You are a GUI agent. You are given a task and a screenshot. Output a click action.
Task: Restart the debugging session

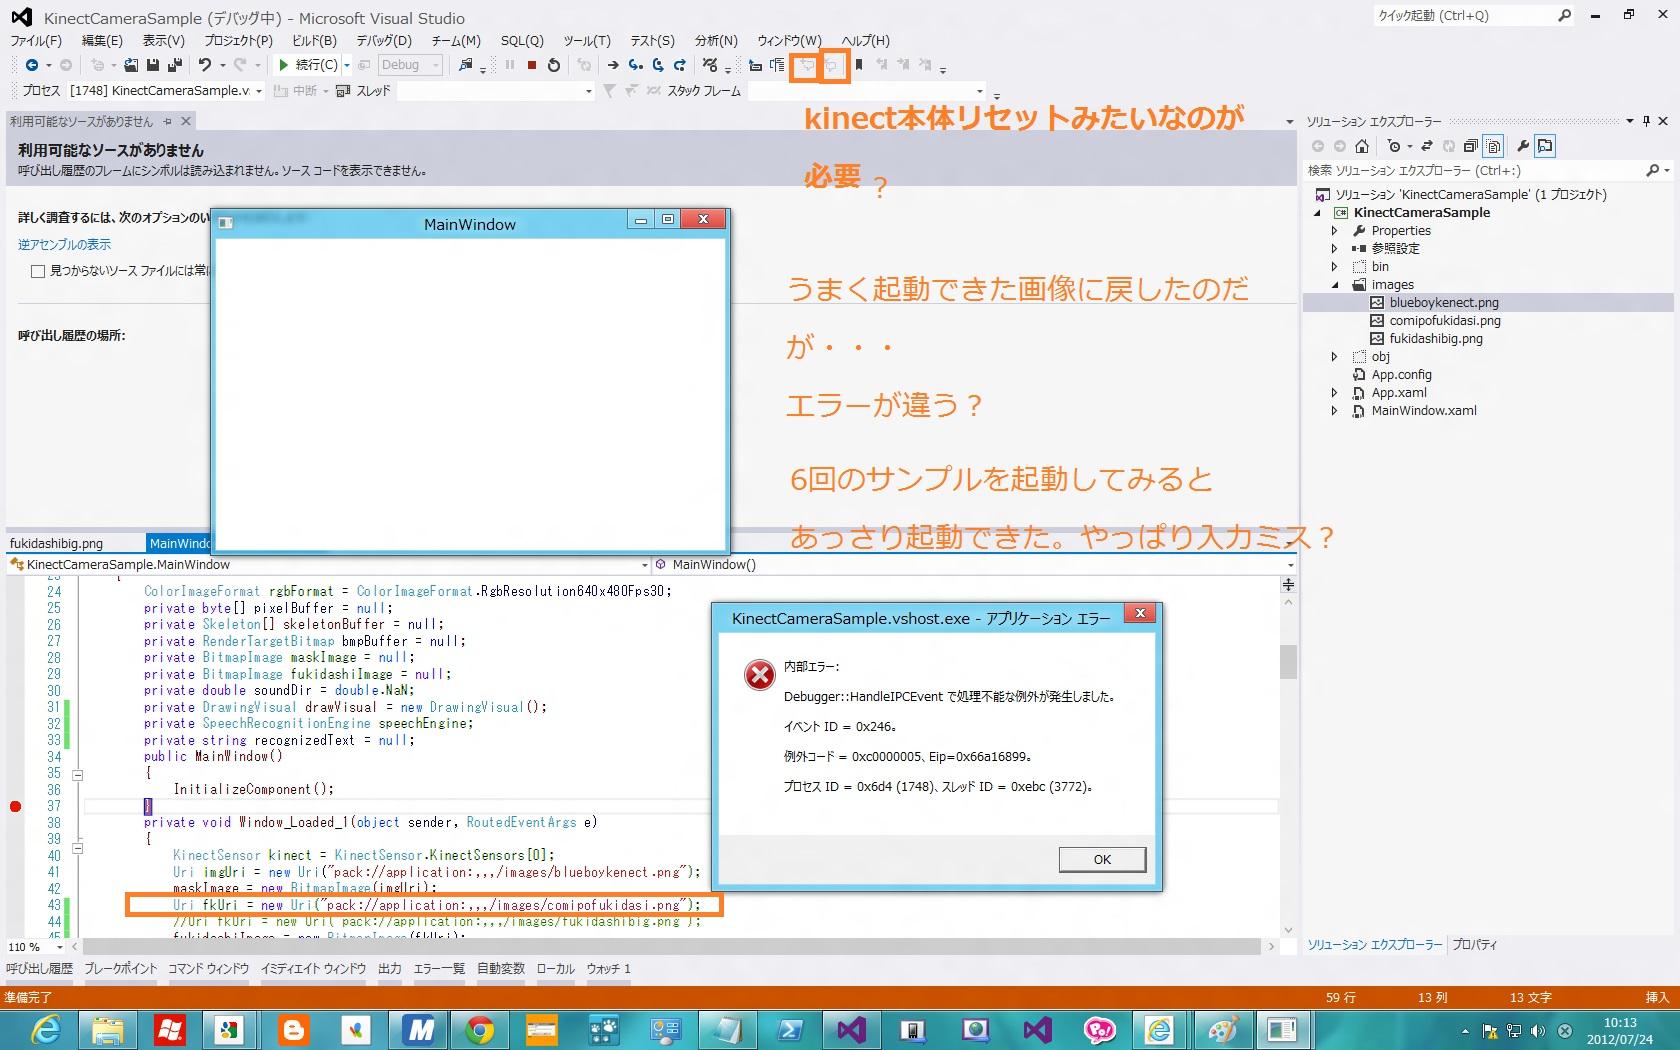click(x=554, y=65)
